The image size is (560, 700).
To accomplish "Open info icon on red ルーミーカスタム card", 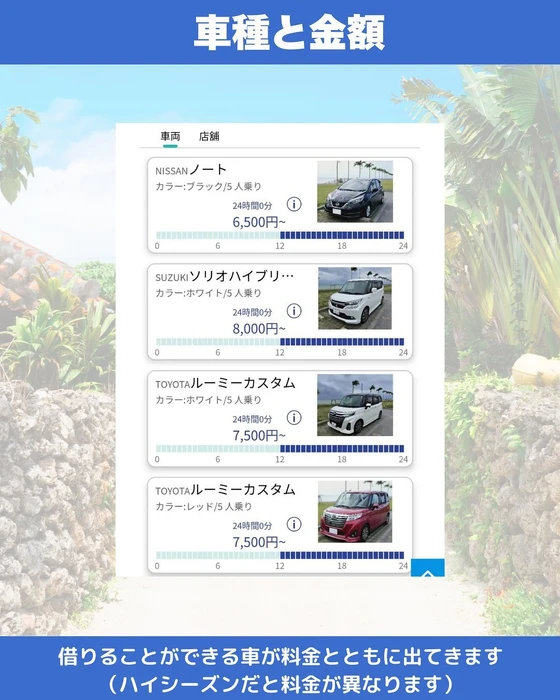I will [294, 524].
